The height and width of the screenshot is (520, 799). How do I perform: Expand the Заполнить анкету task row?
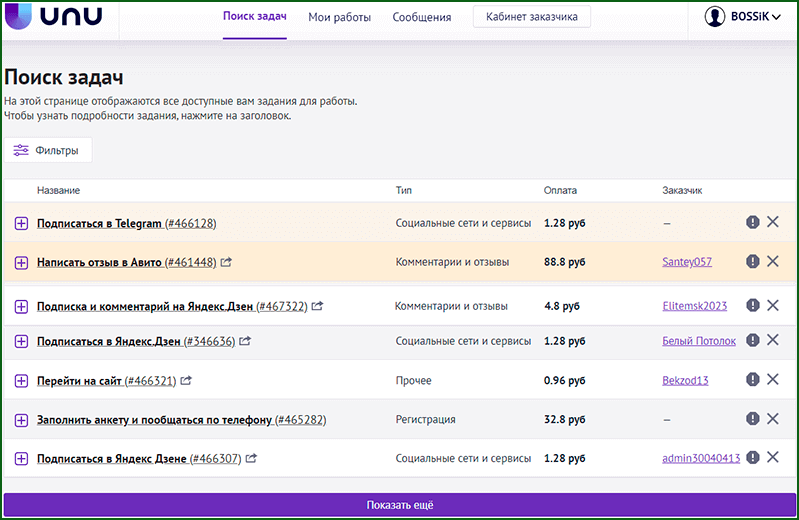pos(21,420)
